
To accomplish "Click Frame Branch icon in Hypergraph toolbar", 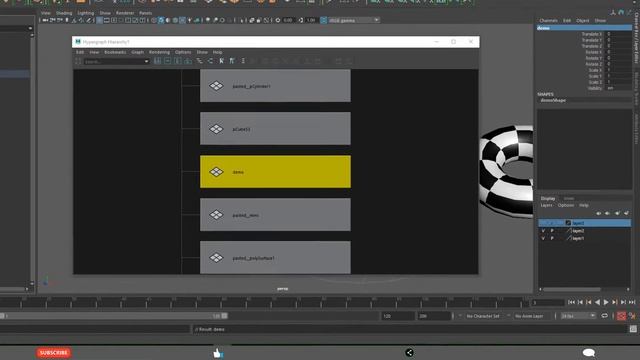I will click(x=188, y=61).
